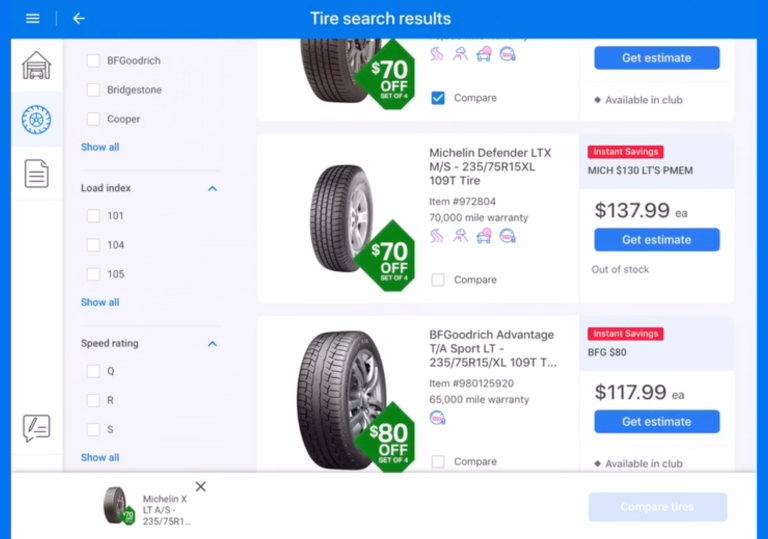Click the road-hazard icon under BFGoodrich warranty
768x539 pixels.
tap(437, 418)
